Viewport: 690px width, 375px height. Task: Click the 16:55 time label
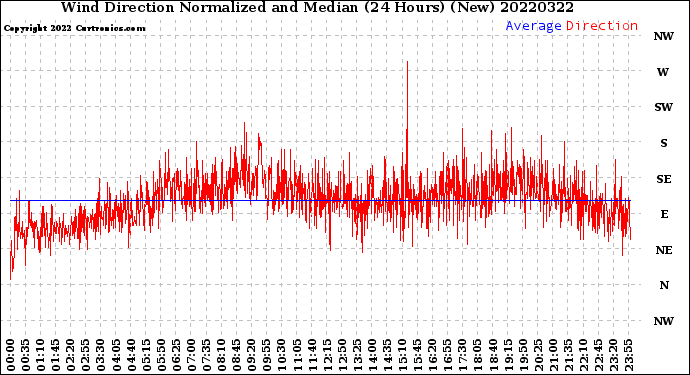click(447, 355)
